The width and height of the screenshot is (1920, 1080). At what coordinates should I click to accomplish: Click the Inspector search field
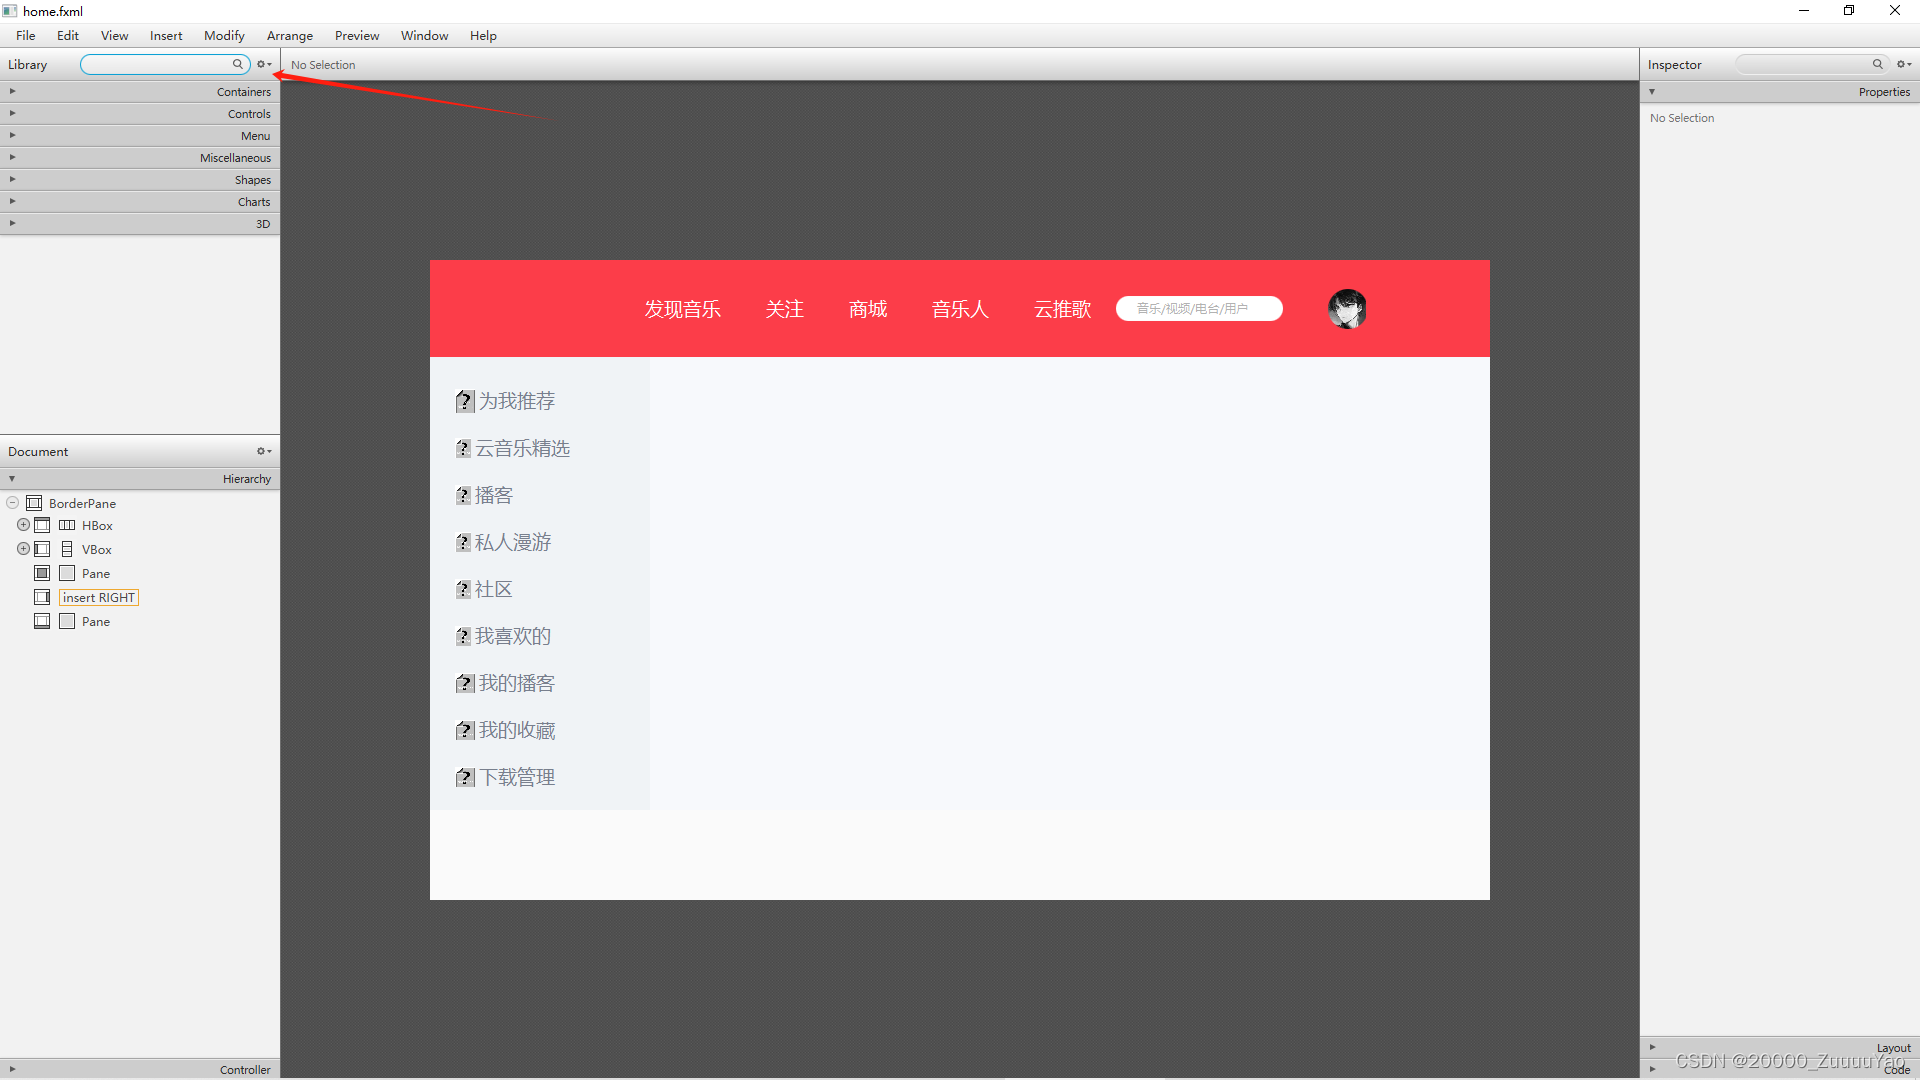coord(1800,64)
